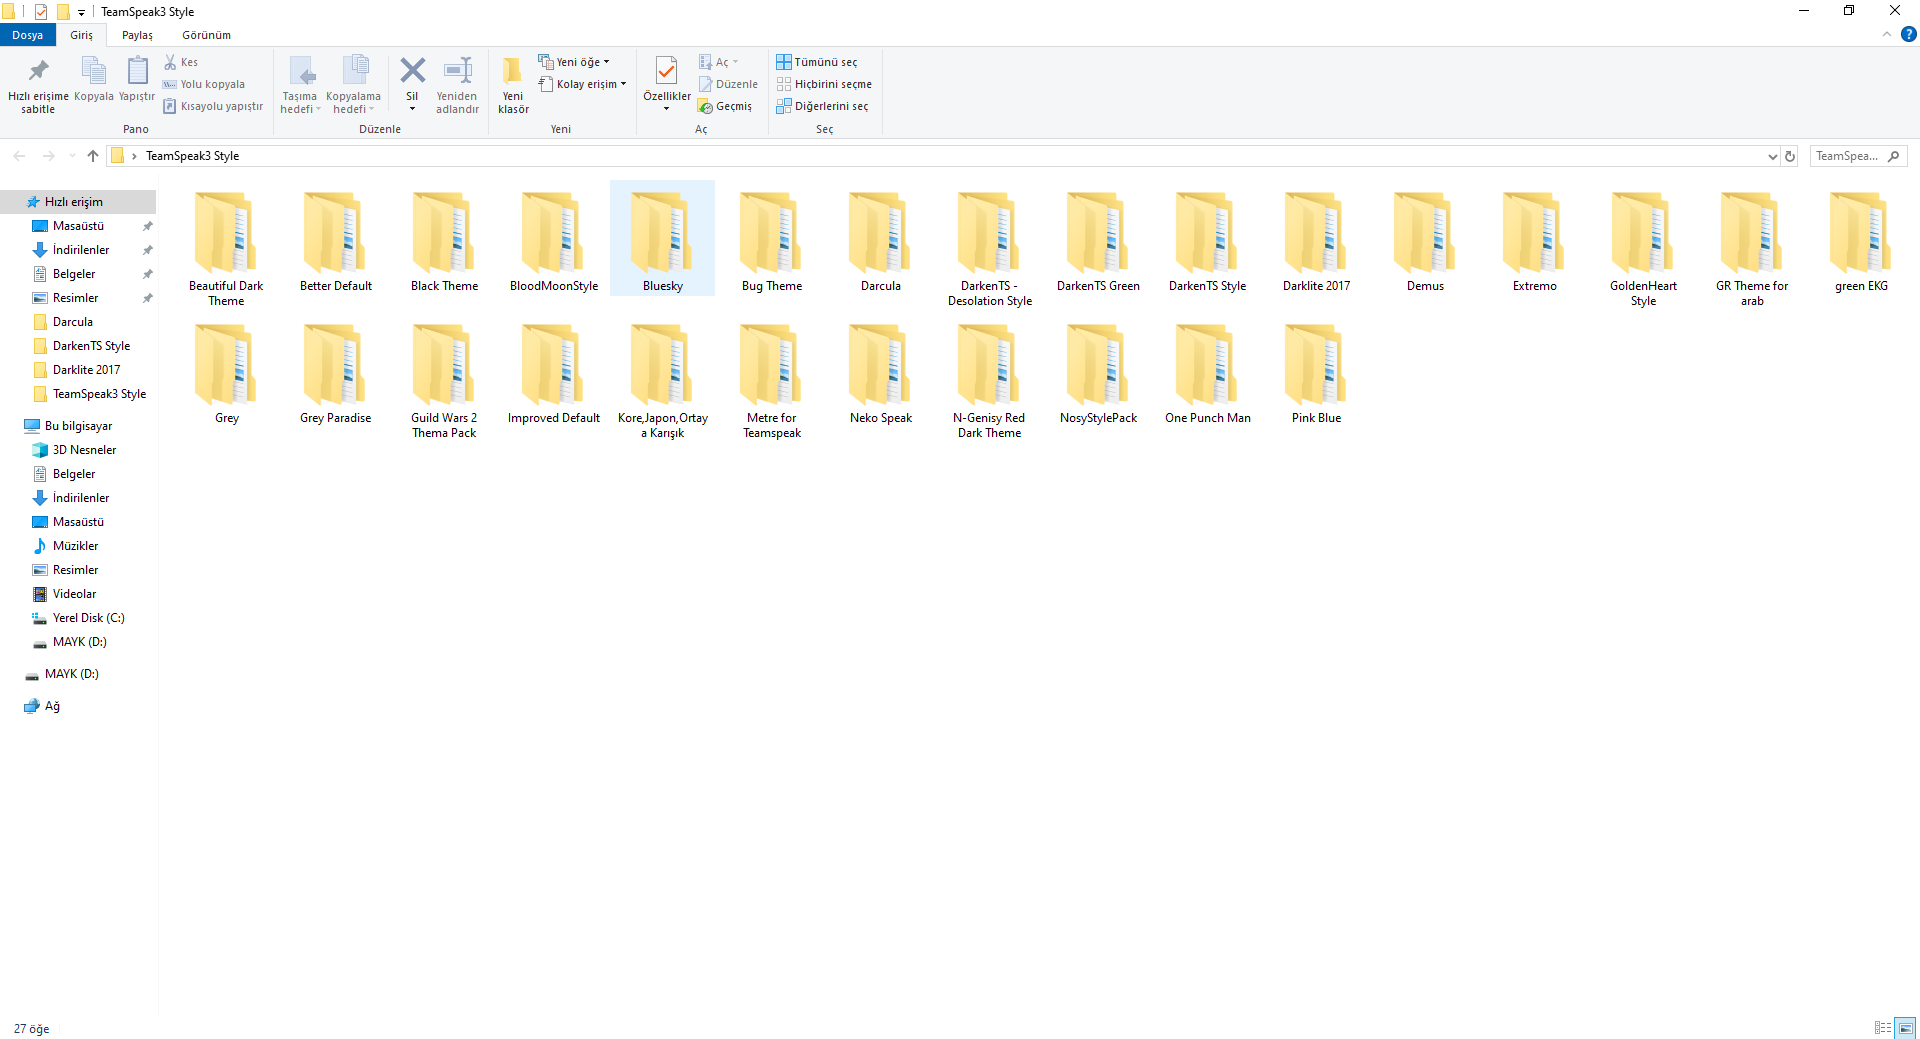Click Hiçbirini seçme in the ribbon

point(824,84)
